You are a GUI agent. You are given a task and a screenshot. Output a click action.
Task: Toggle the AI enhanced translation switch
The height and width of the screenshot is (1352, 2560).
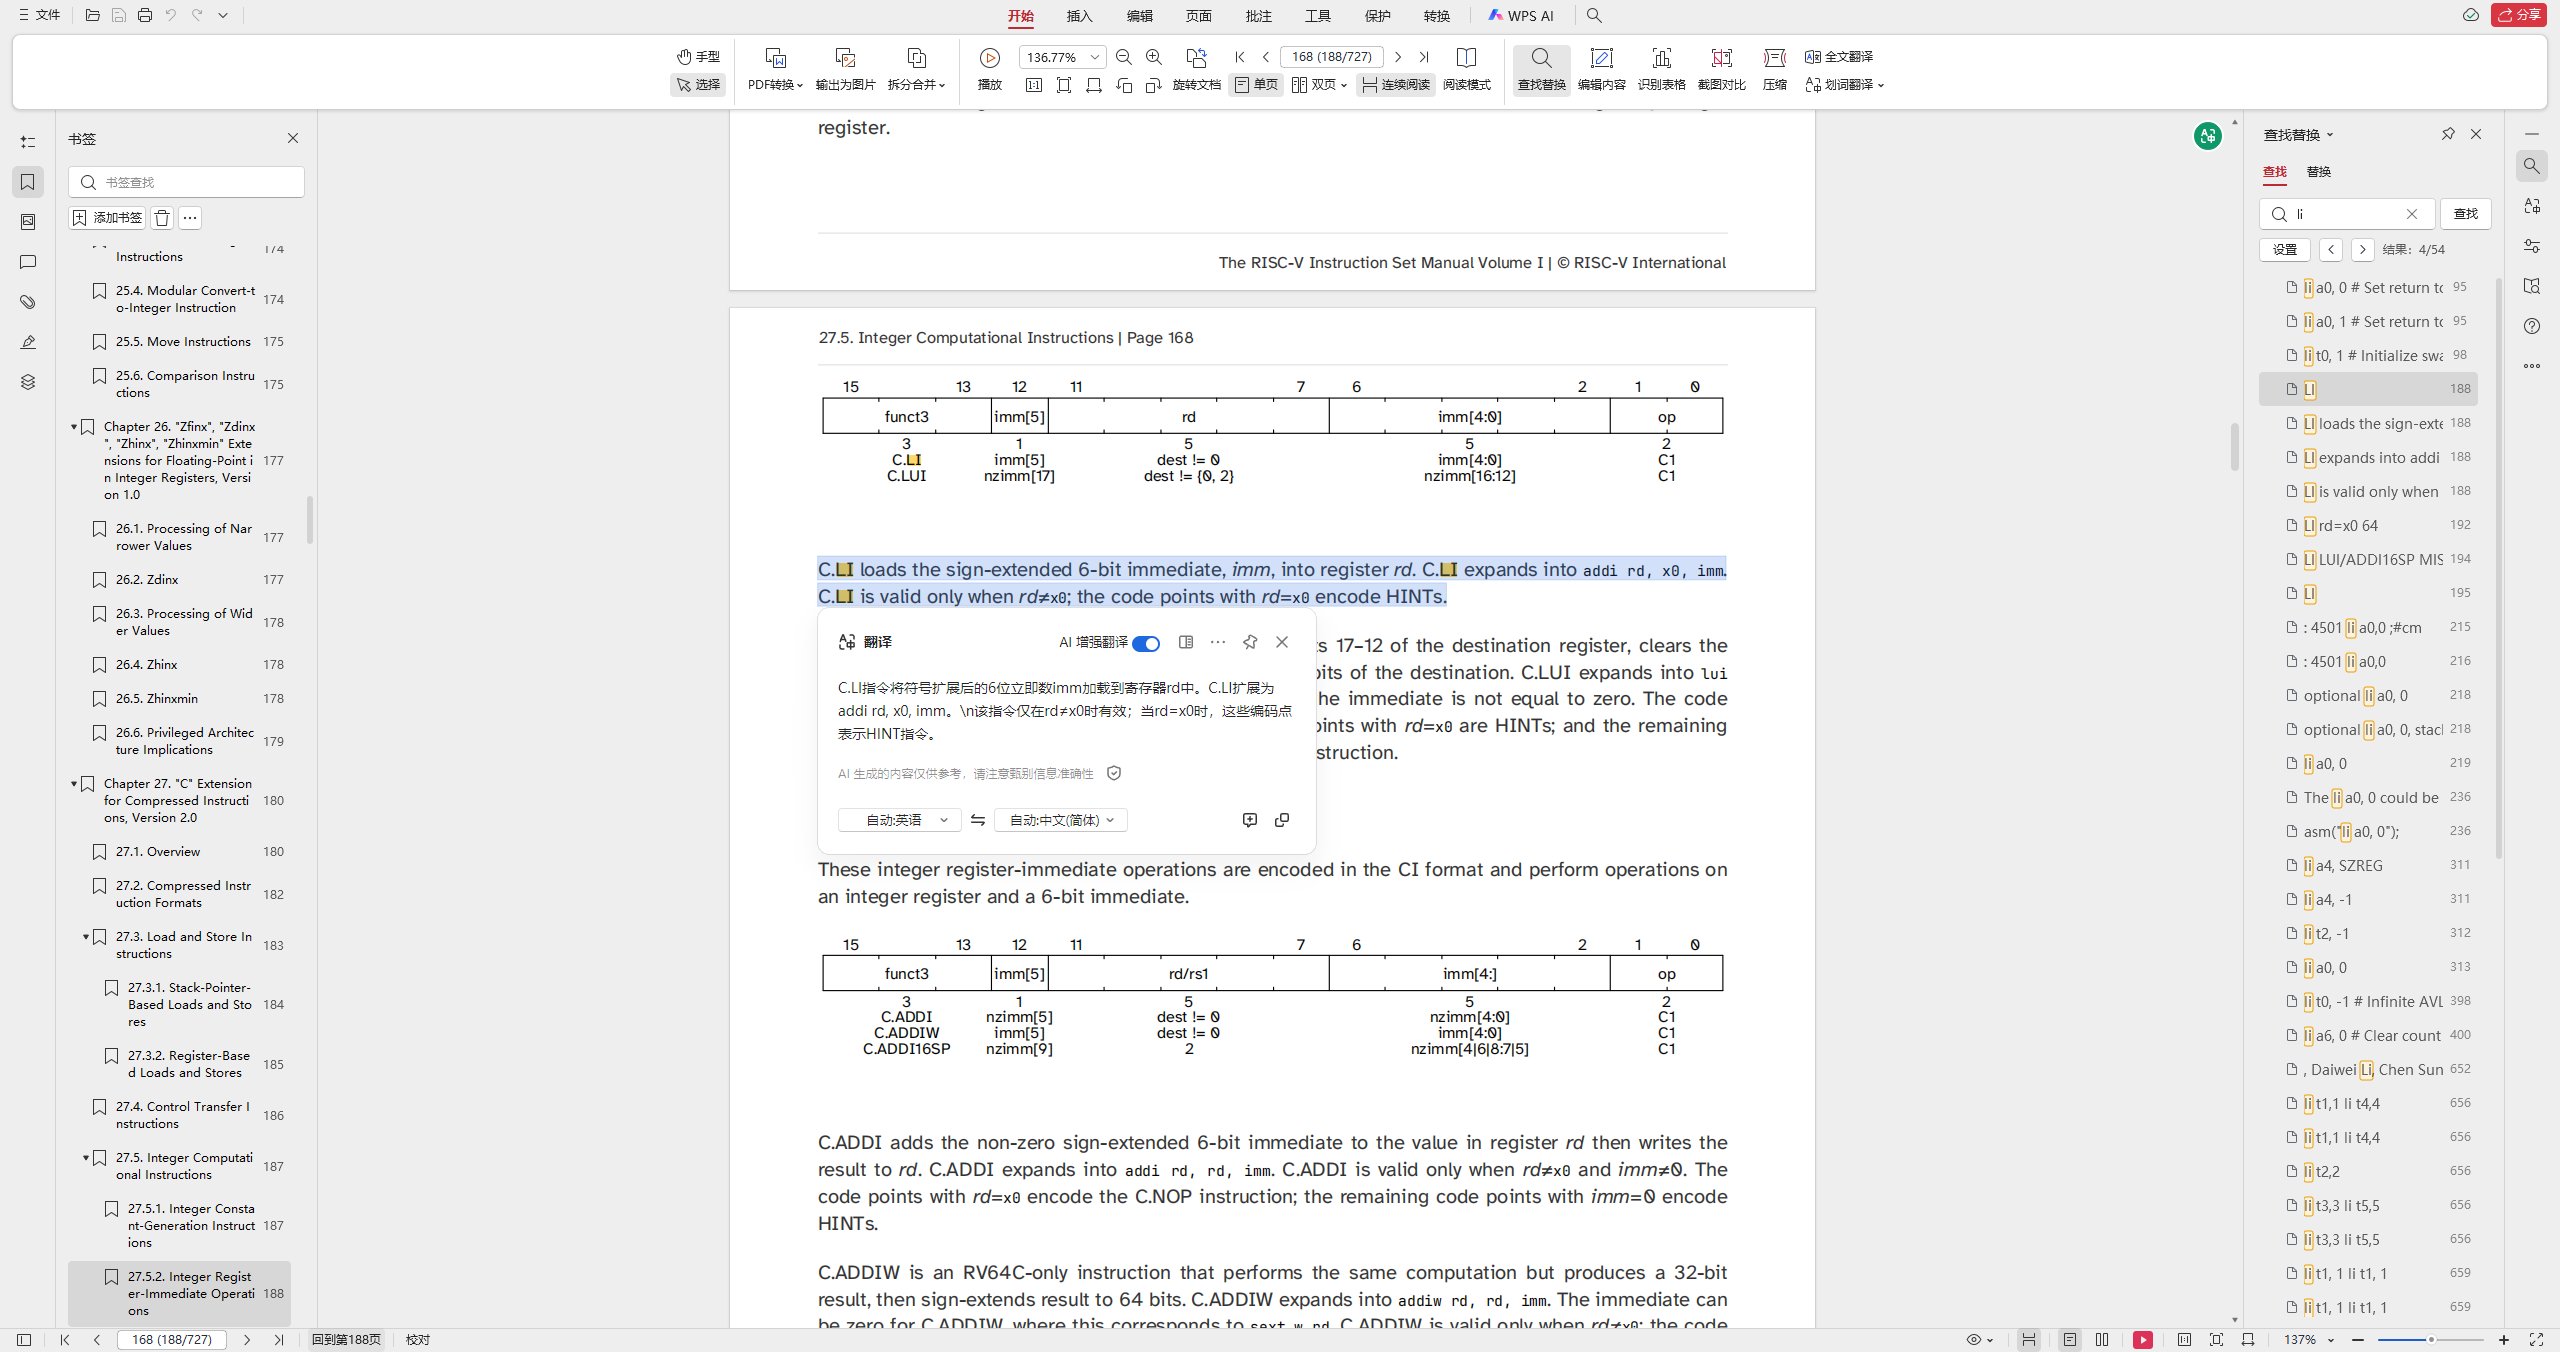pos(1146,643)
